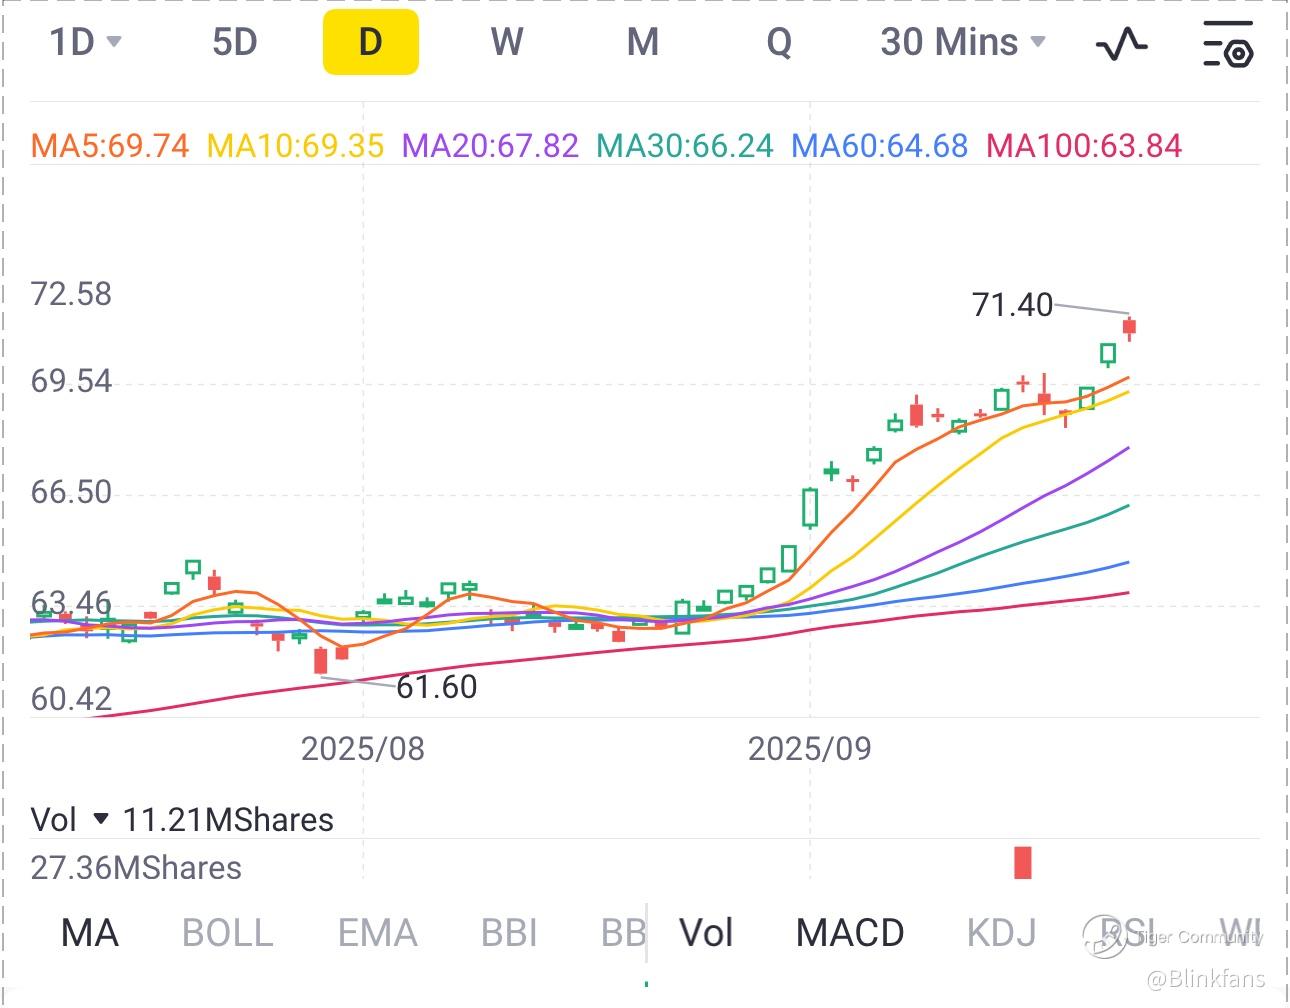Toggle the MA overlay indicator
The height and width of the screenshot is (1008, 1290).
coord(90,933)
